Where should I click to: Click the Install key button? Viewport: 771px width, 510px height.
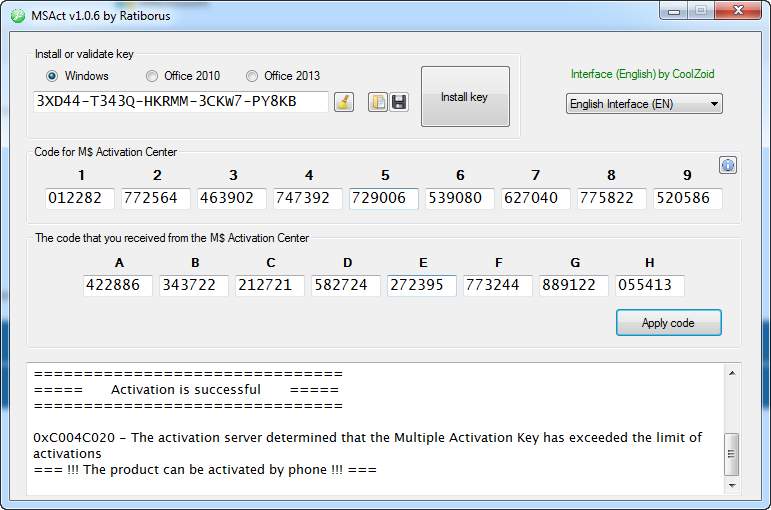[x=465, y=97]
